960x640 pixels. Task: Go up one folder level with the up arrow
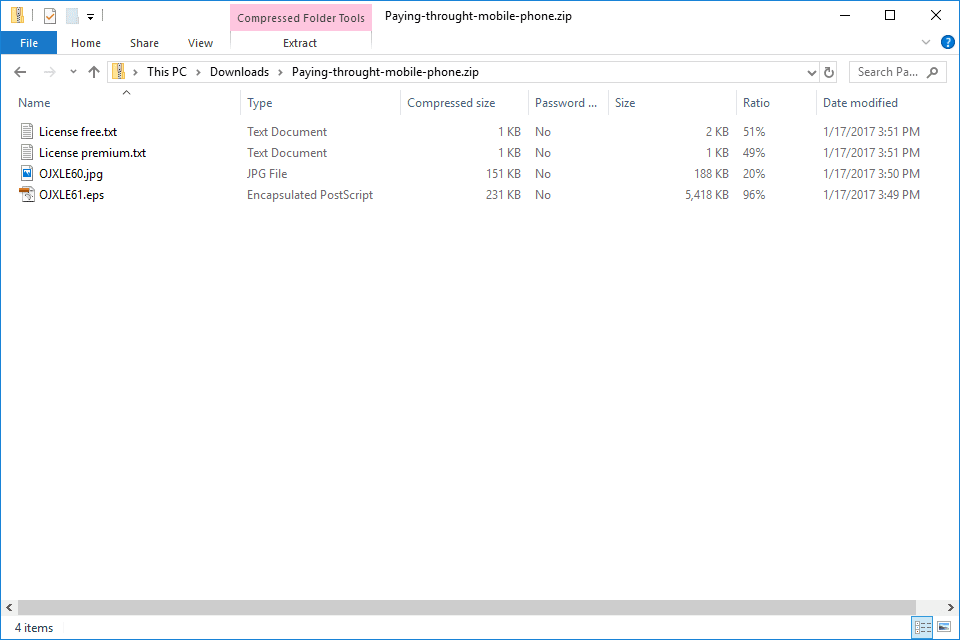[94, 72]
